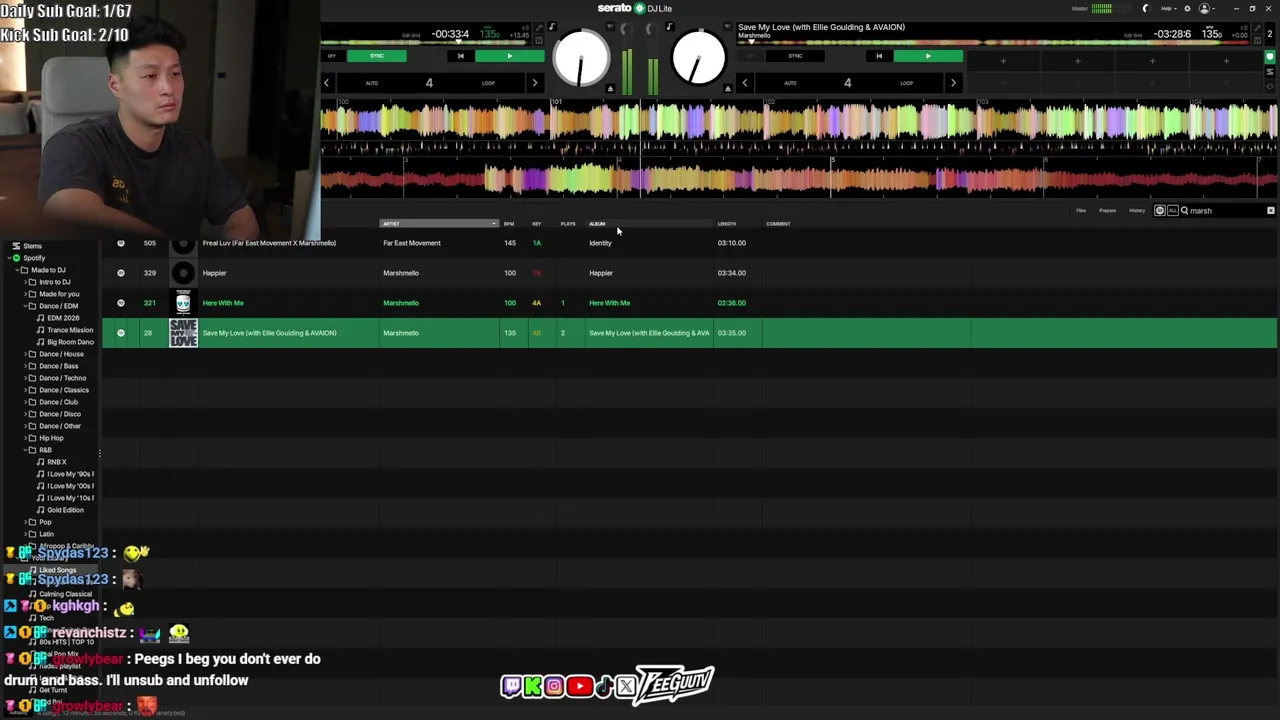Sort by the BPM column header
This screenshot has width=1280, height=720.
click(x=509, y=224)
